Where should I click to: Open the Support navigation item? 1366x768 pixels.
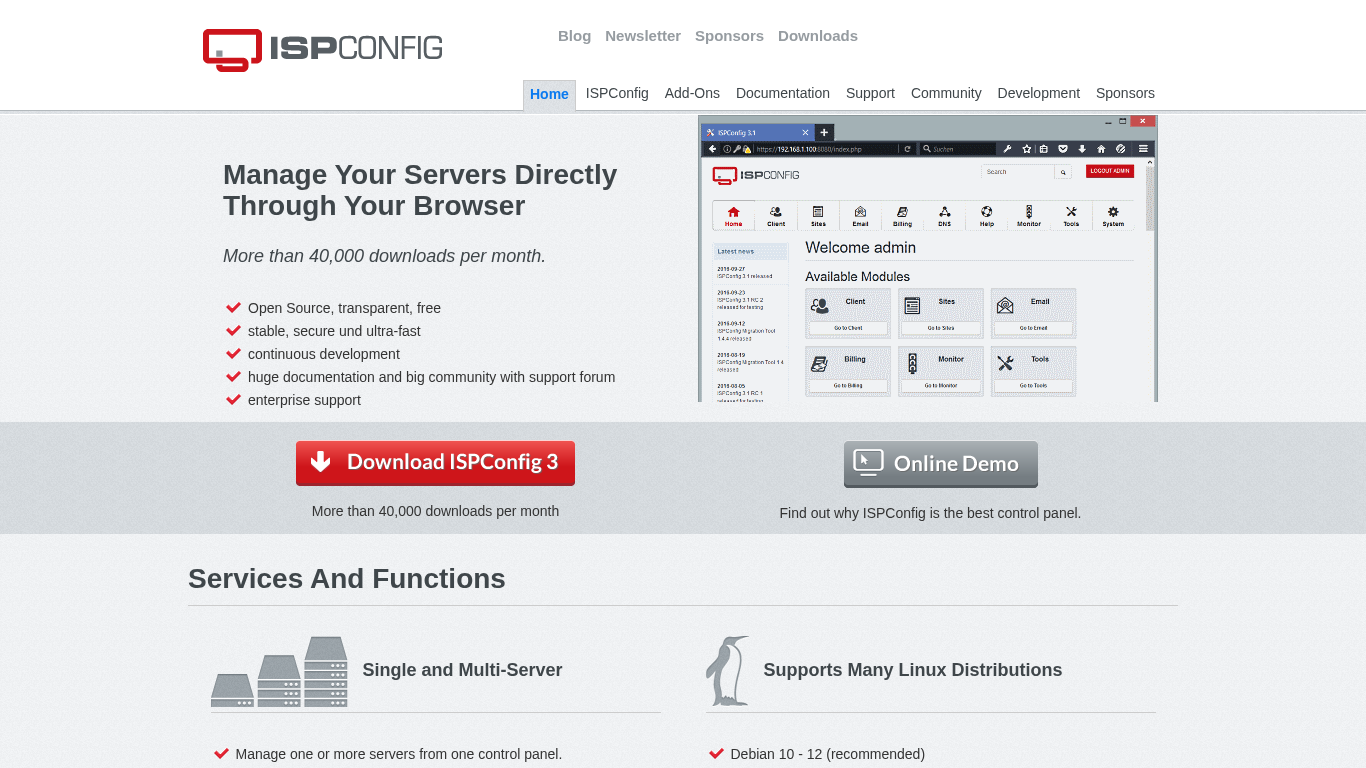(x=870, y=93)
